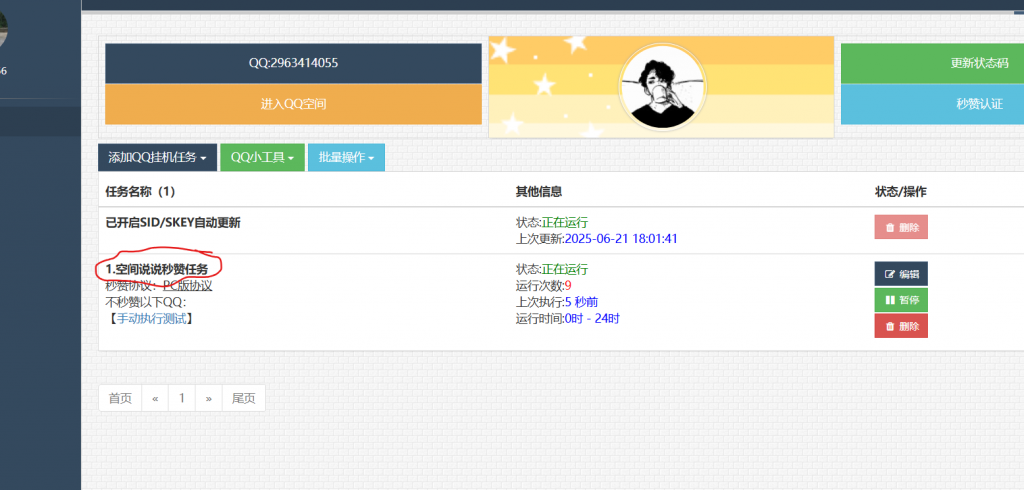Click the 手动执行测试 link
Image resolution: width=1024 pixels, height=490 pixels.
151,319
